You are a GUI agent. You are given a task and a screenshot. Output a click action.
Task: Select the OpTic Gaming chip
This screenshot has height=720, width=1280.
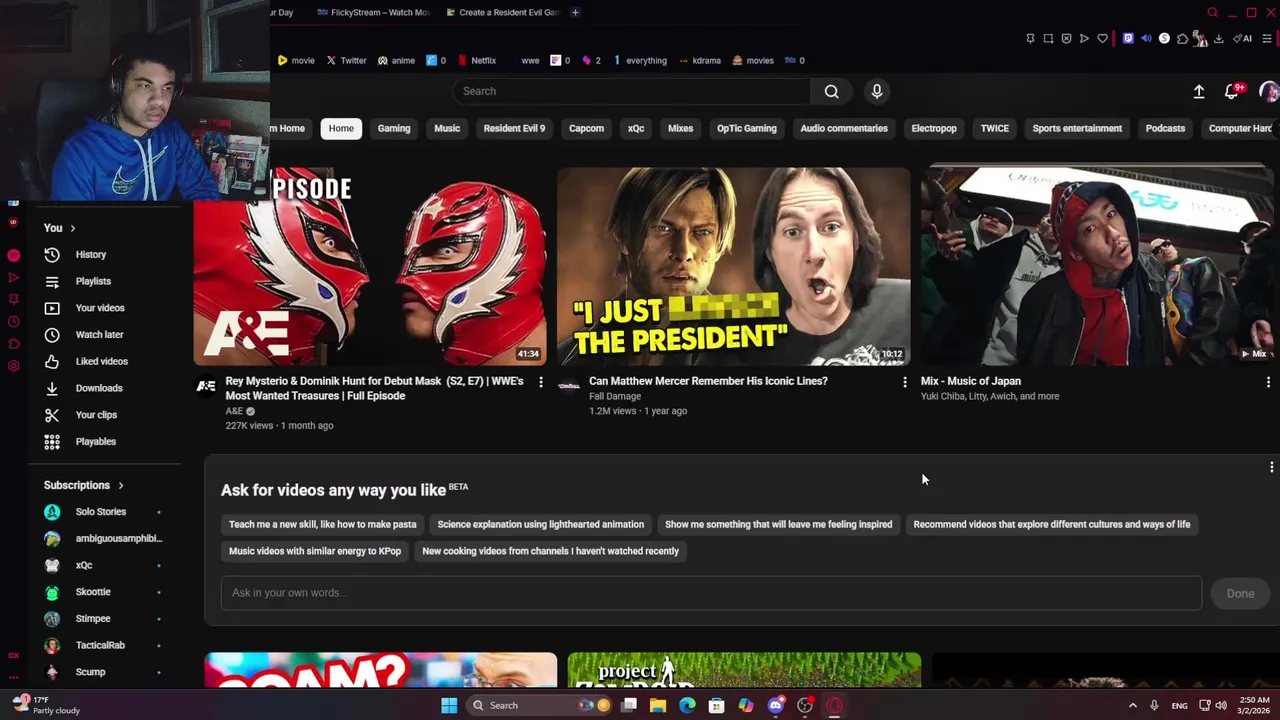[746, 128]
